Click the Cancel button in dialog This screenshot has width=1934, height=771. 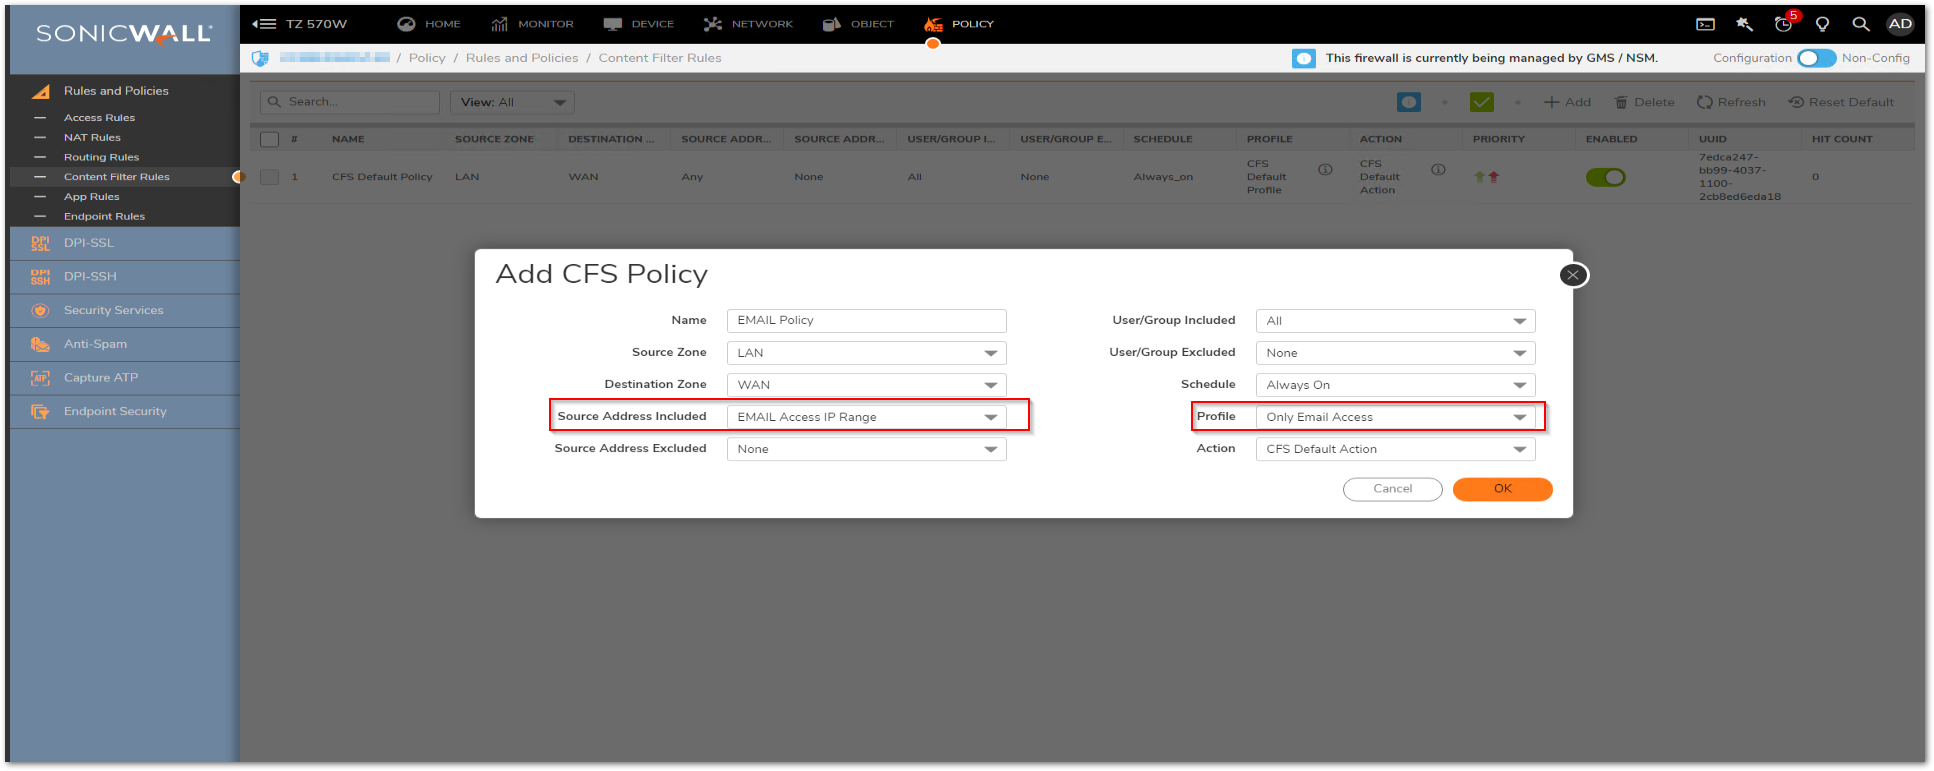click(1392, 489)
